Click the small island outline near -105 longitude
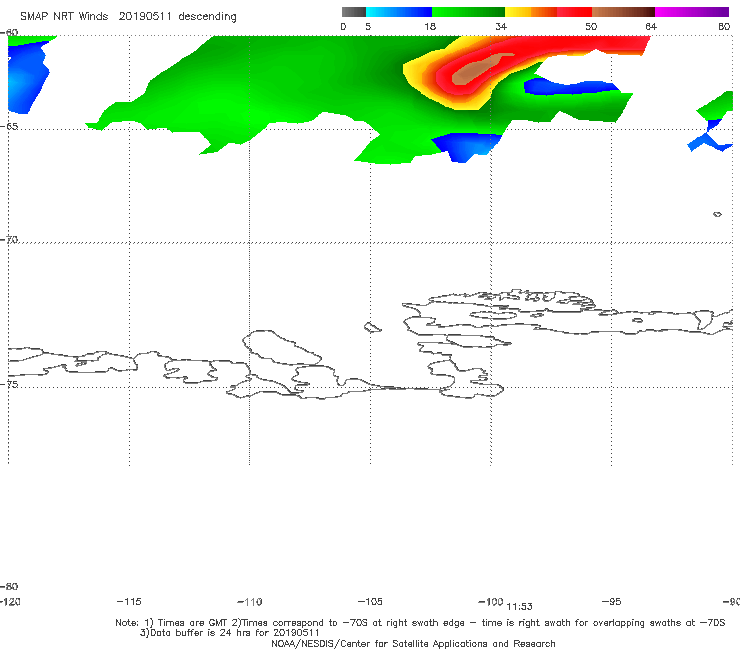 372,327
